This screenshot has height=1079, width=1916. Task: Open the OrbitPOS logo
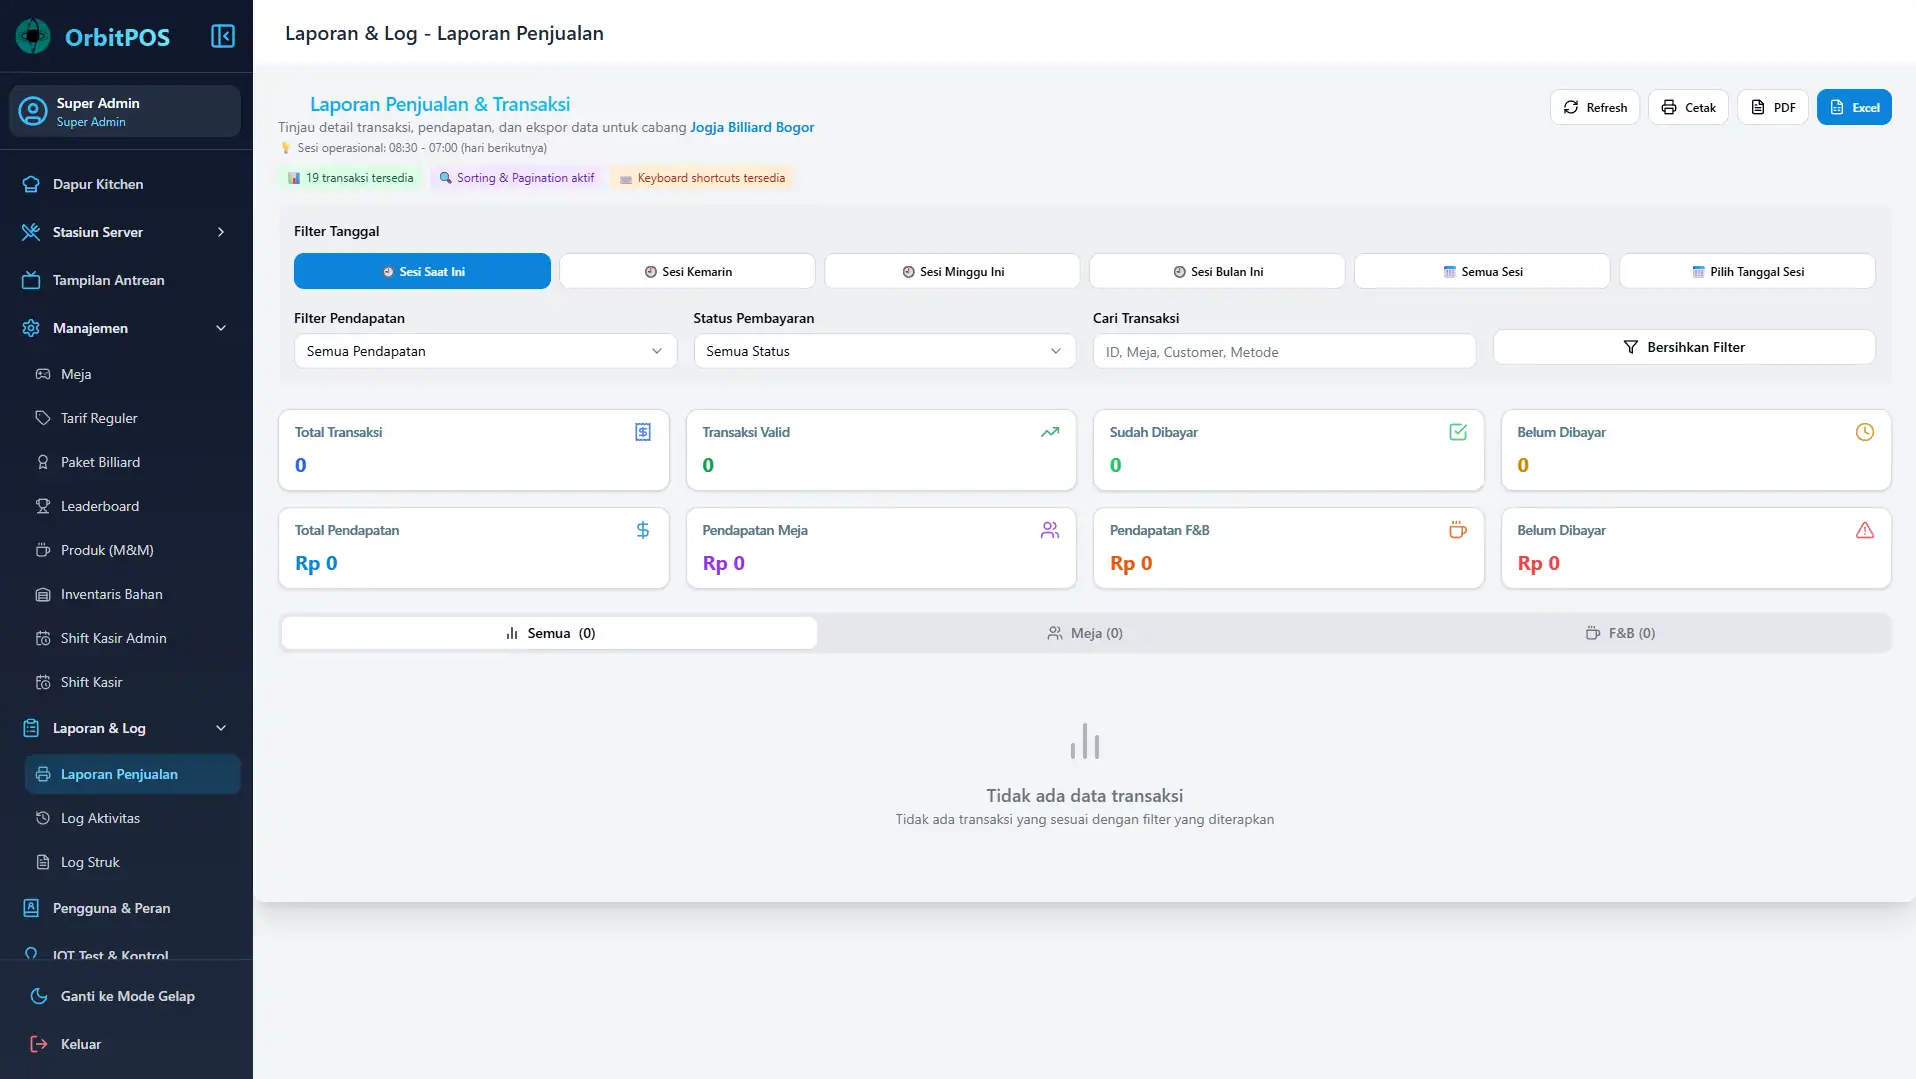[93, 36]
